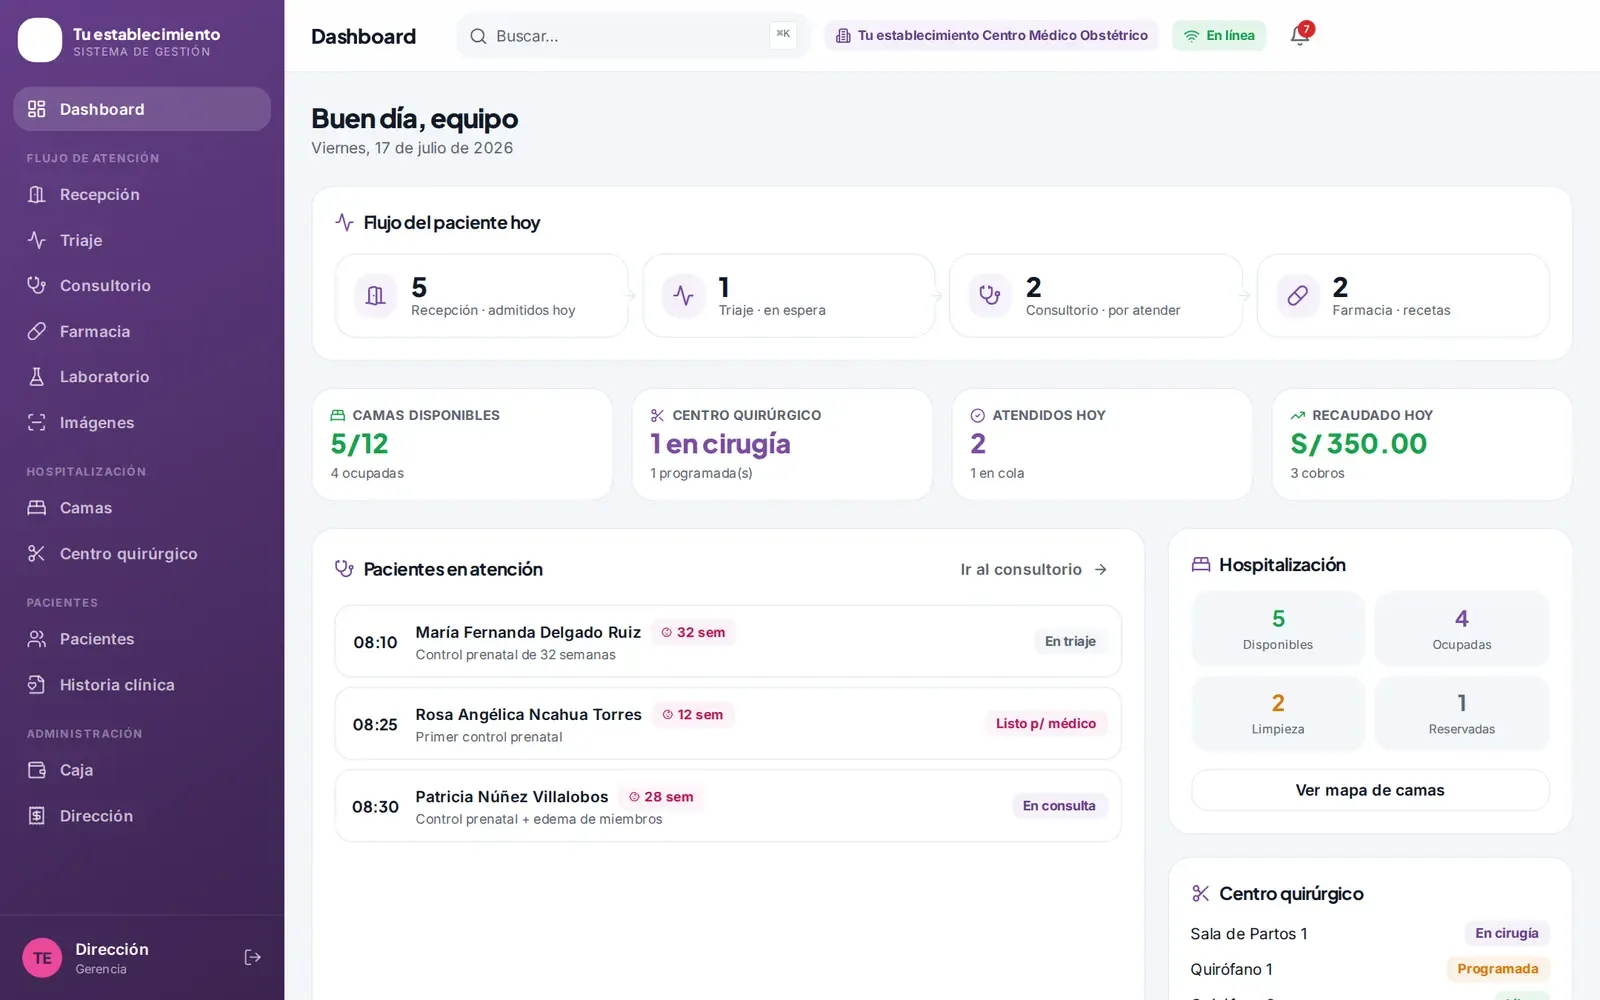Open Patricia Núñez Villalobos patient row

pos(728,806)
